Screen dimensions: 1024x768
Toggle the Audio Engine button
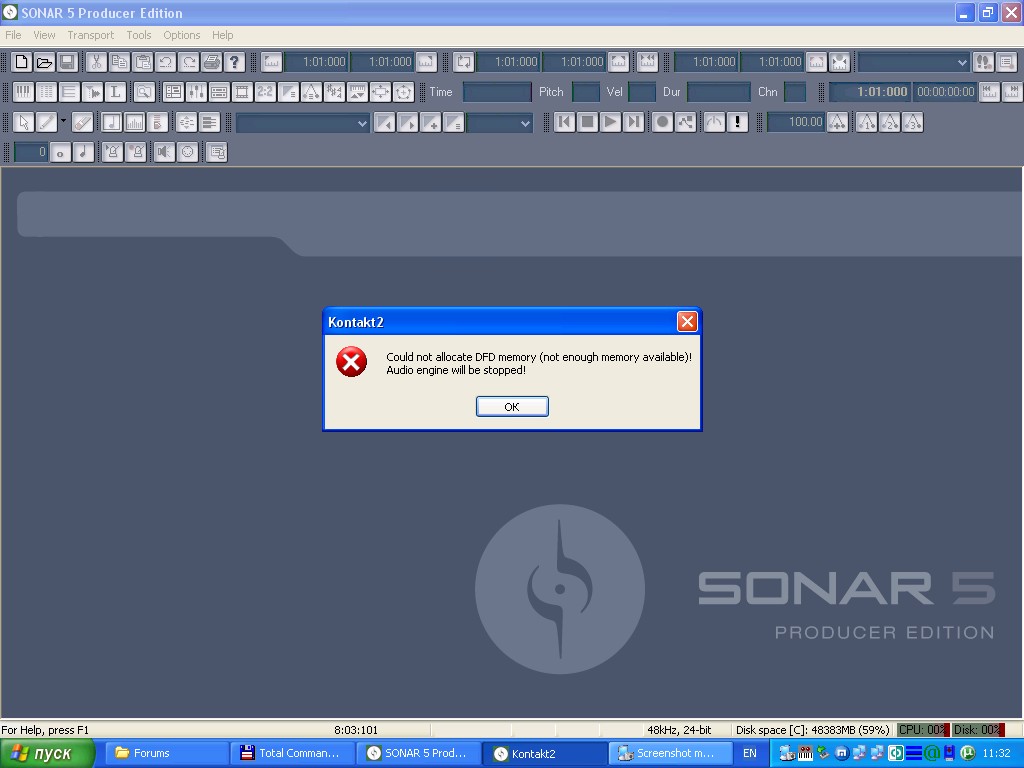[714, 122]
